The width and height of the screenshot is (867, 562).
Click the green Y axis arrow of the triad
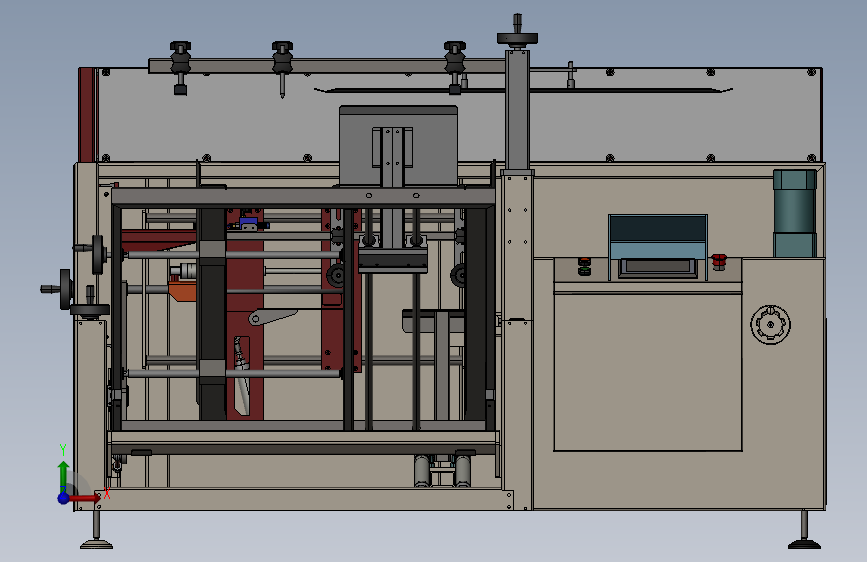click(63, 476)
